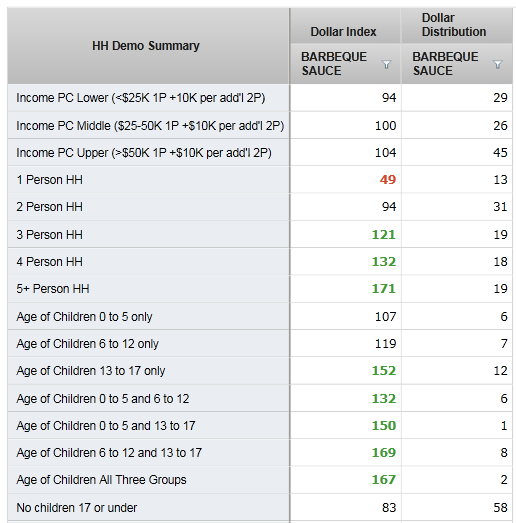Select the Income PC Lower row label

(x=141, y=98)
